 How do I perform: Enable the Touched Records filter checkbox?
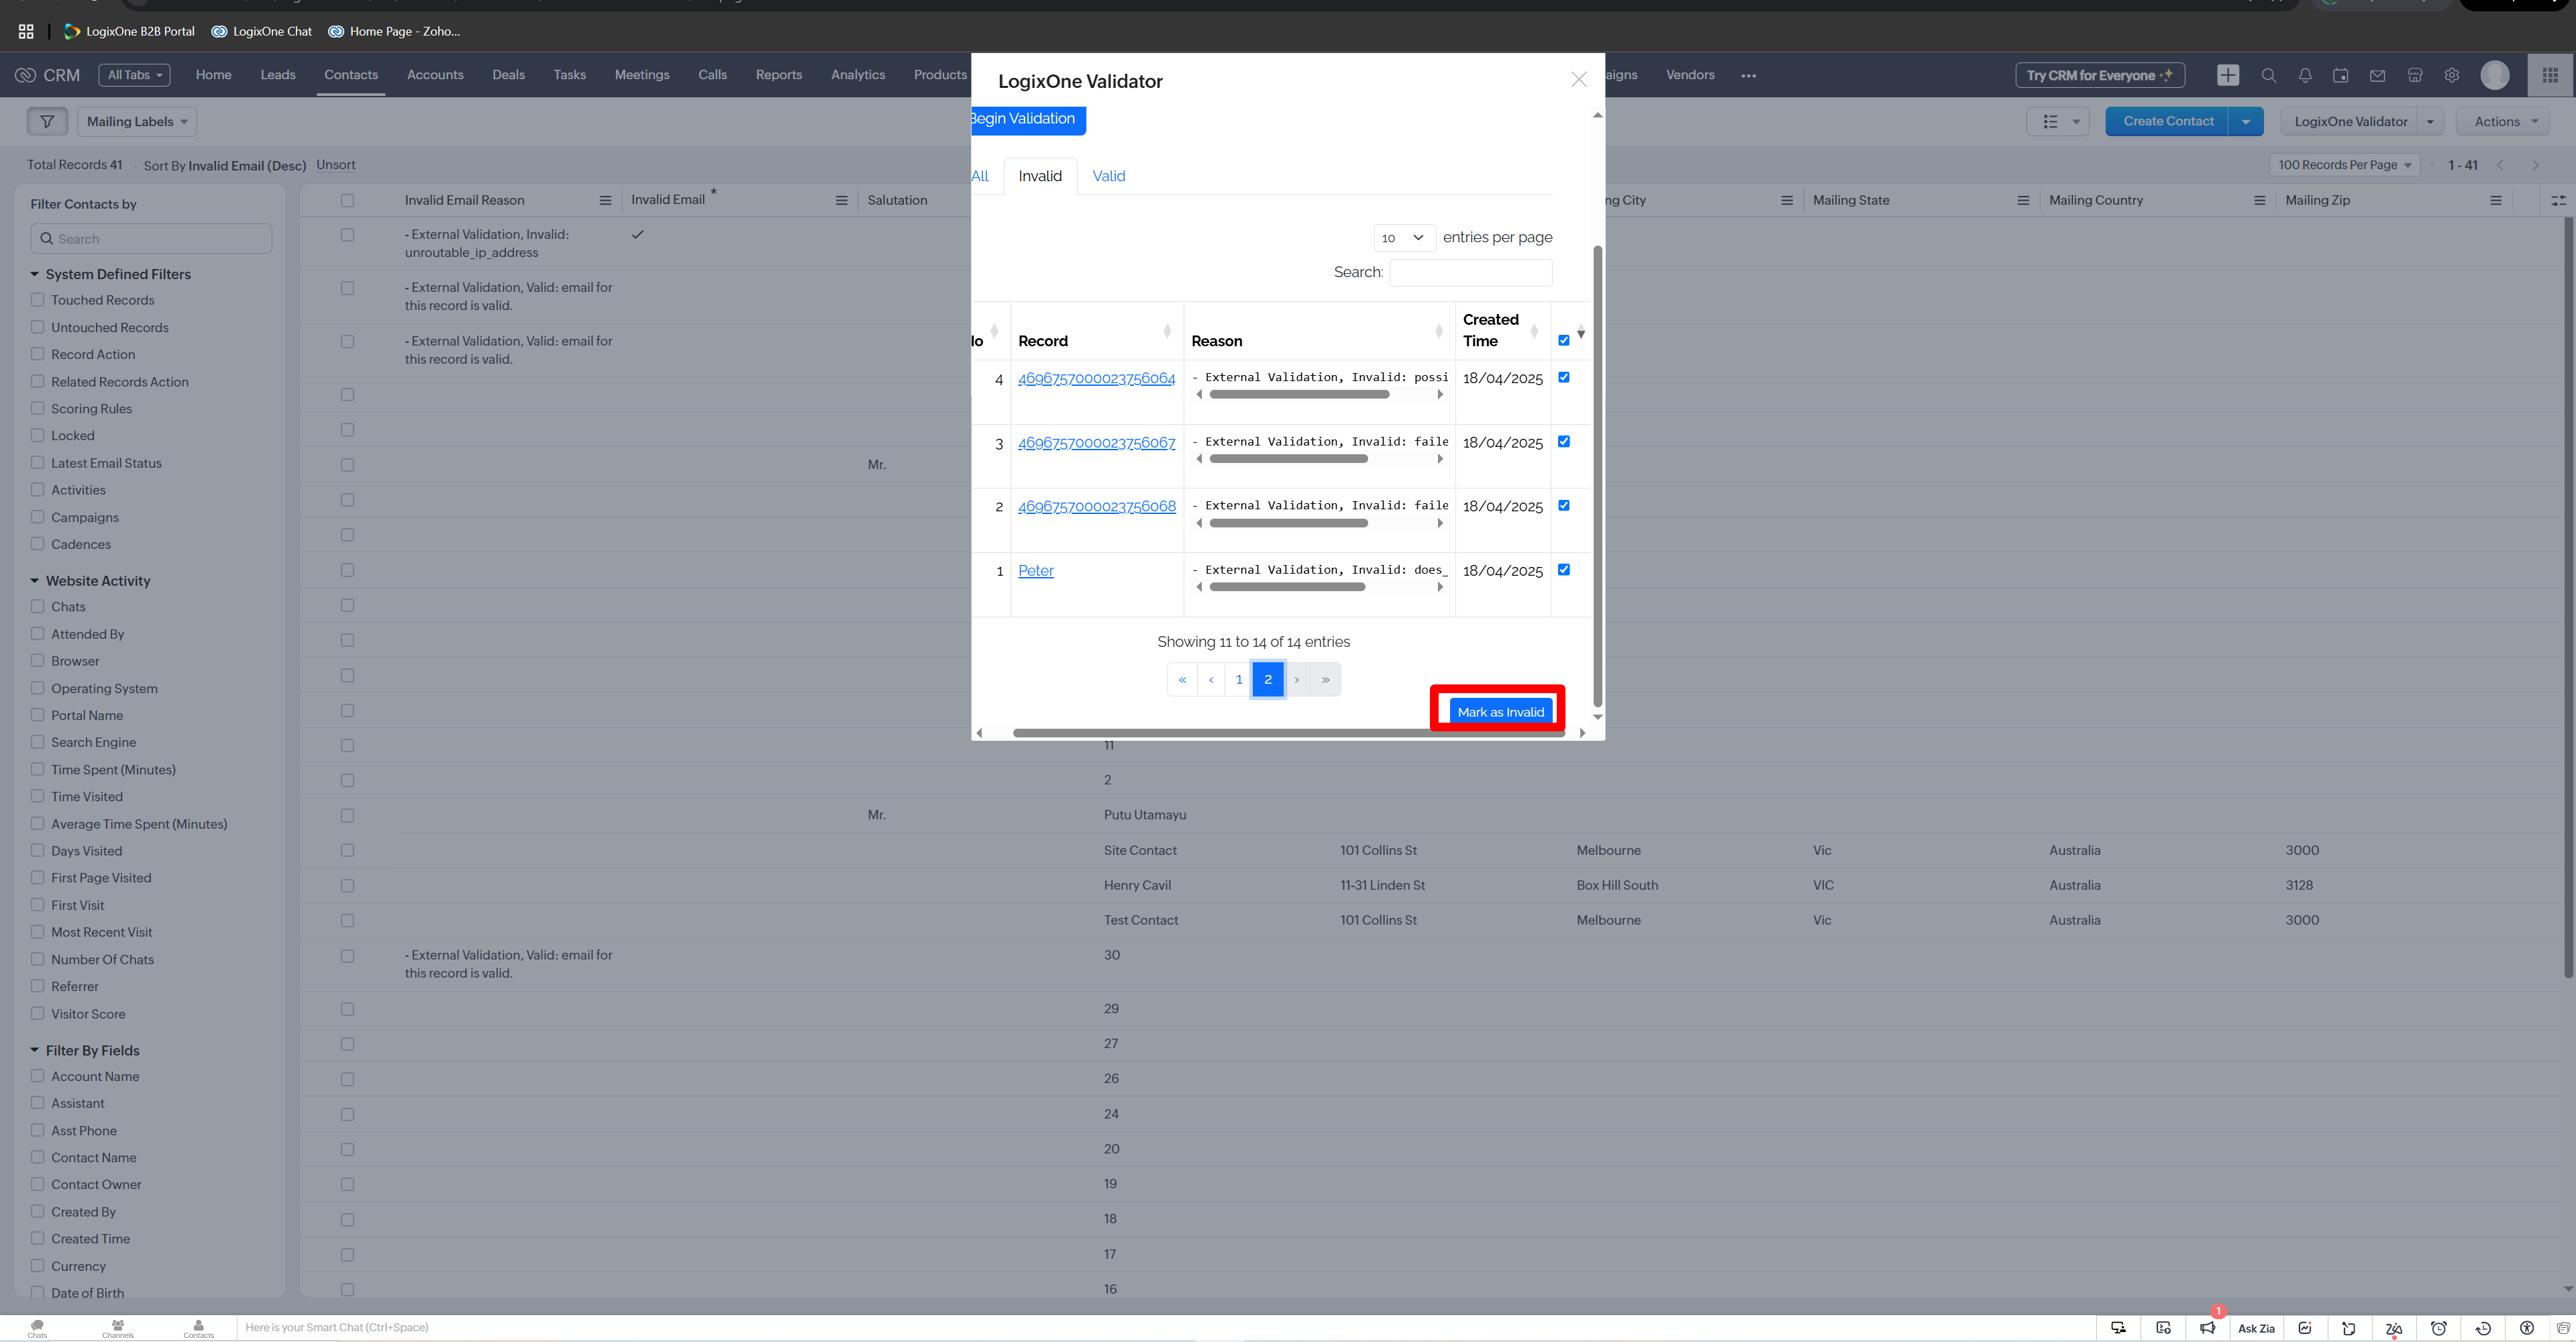(x=37, y=299)
